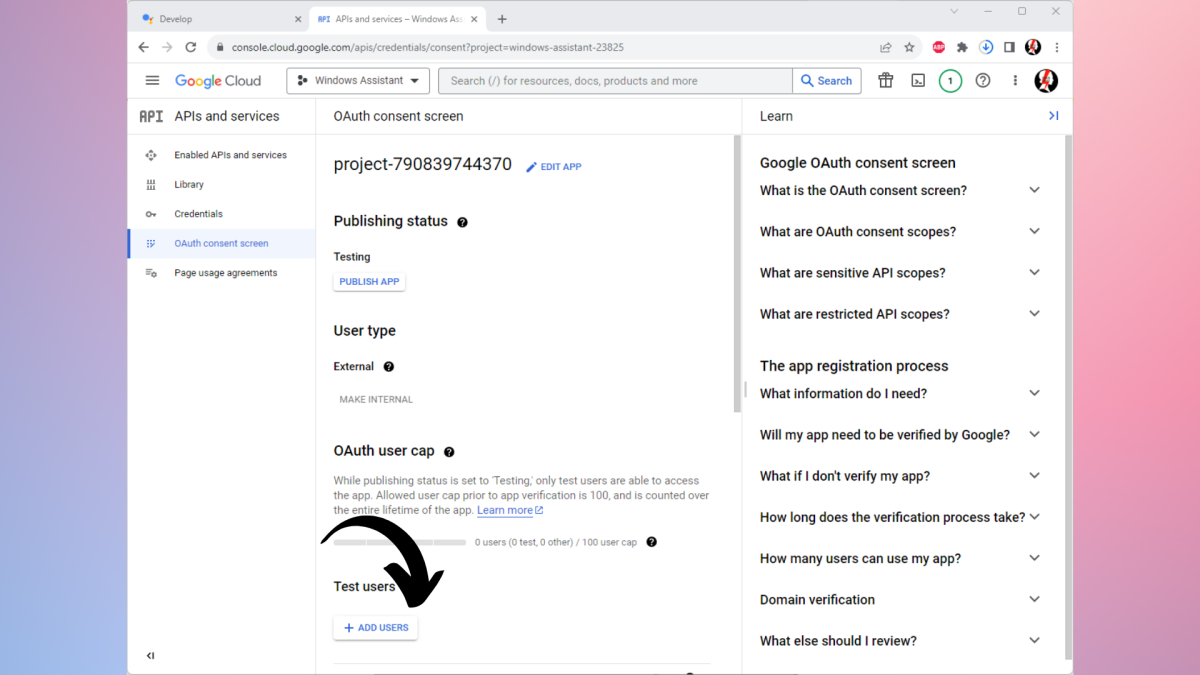This screenshot has width=1200, height=675.
Task: Open the Google Cloud hamburger navigation menu
Action: [152, 81]
